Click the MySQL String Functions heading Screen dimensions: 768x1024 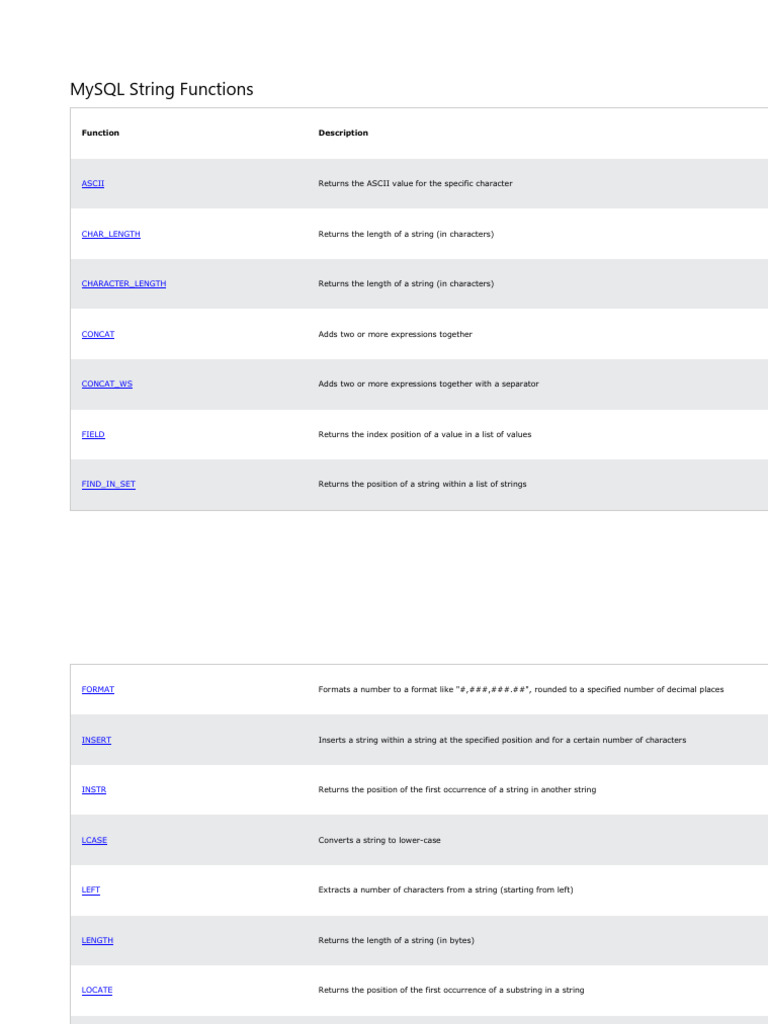162,90
